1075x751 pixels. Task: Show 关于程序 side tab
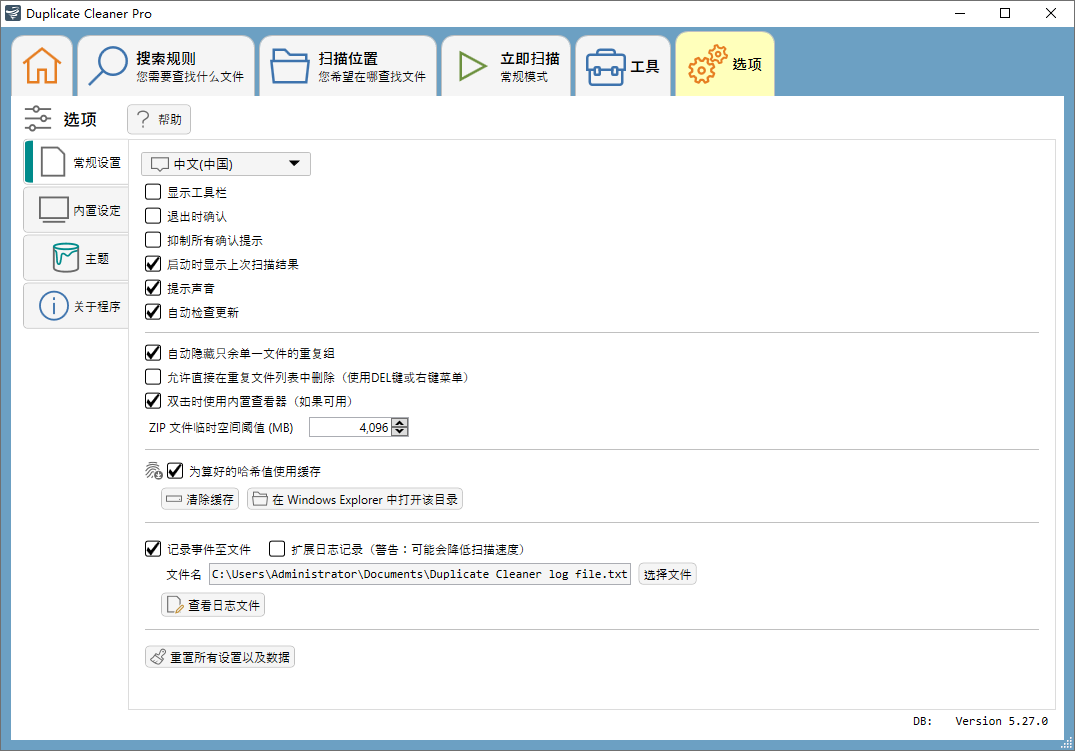click(77, 306)
